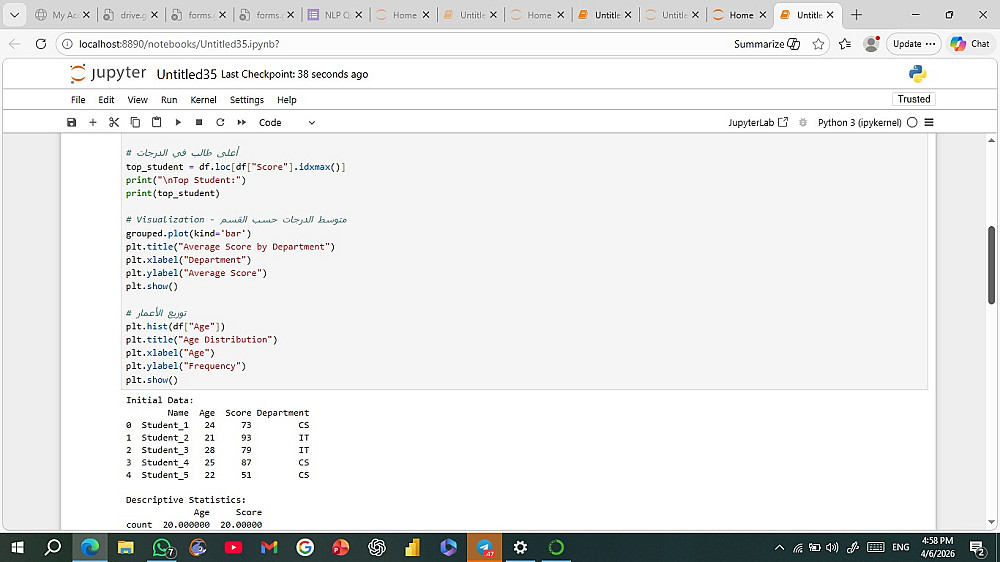
Task: Open the View menu
Action: coord(137,100)
